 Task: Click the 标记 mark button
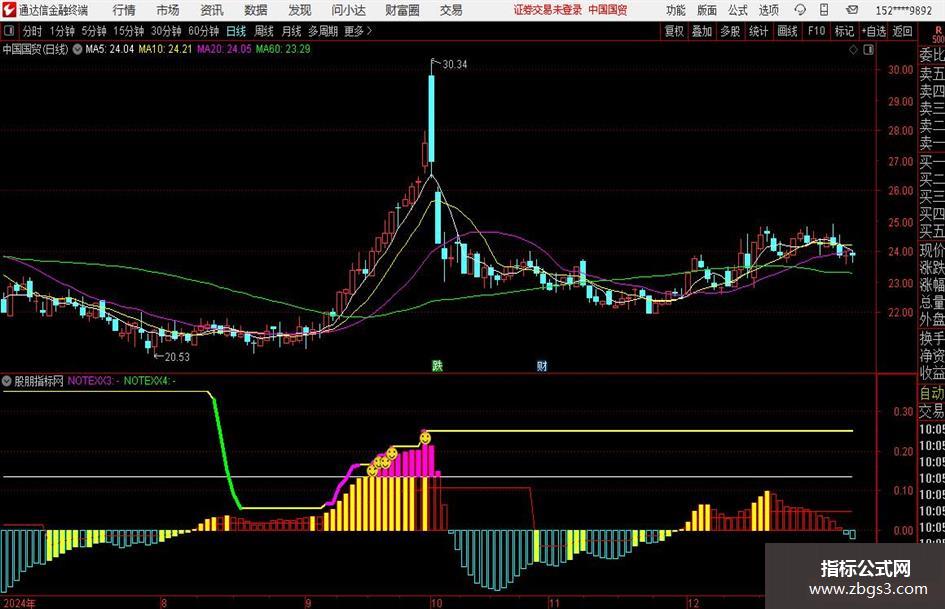tap(844, 31)
